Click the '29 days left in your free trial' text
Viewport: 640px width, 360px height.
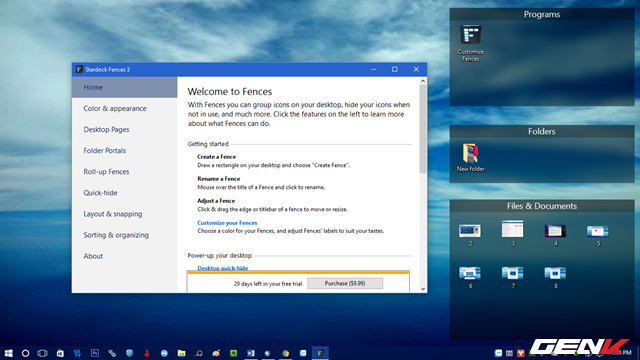(268, 284)
